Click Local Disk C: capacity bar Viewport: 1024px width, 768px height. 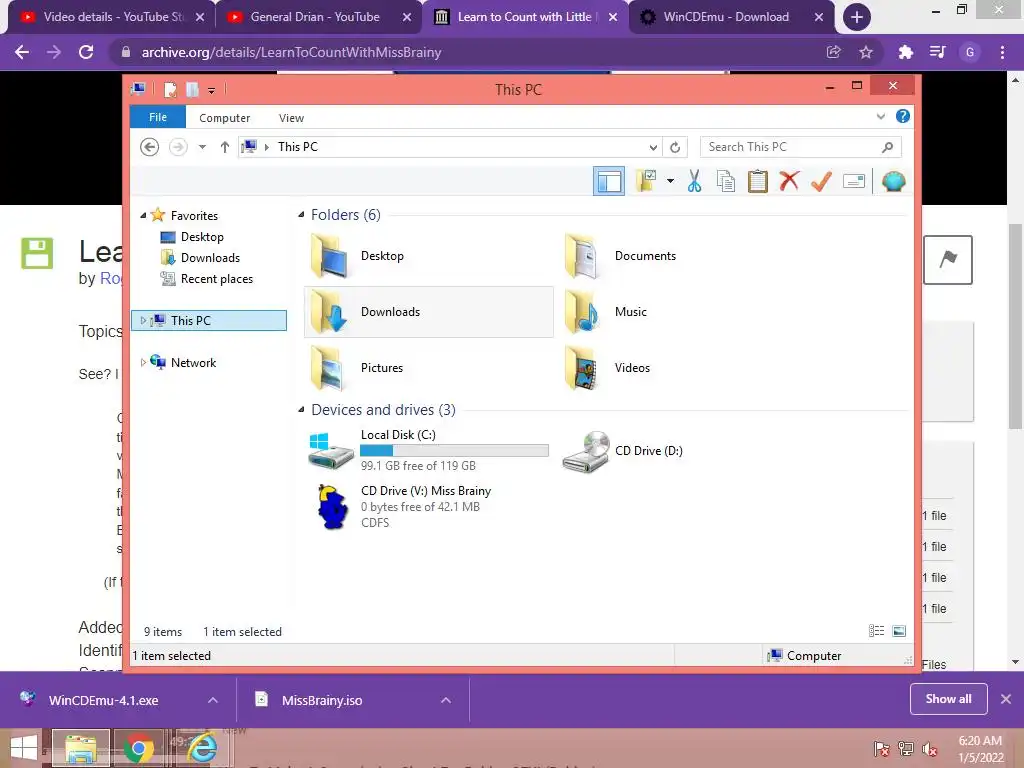click(454, 451)
